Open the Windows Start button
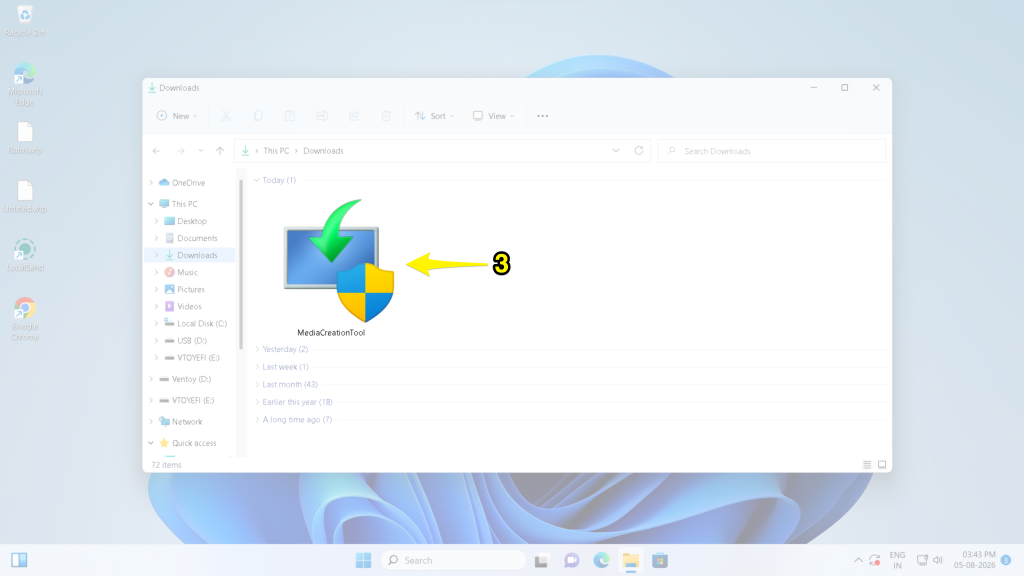The image size is (1024, 576). coord(364,560)
